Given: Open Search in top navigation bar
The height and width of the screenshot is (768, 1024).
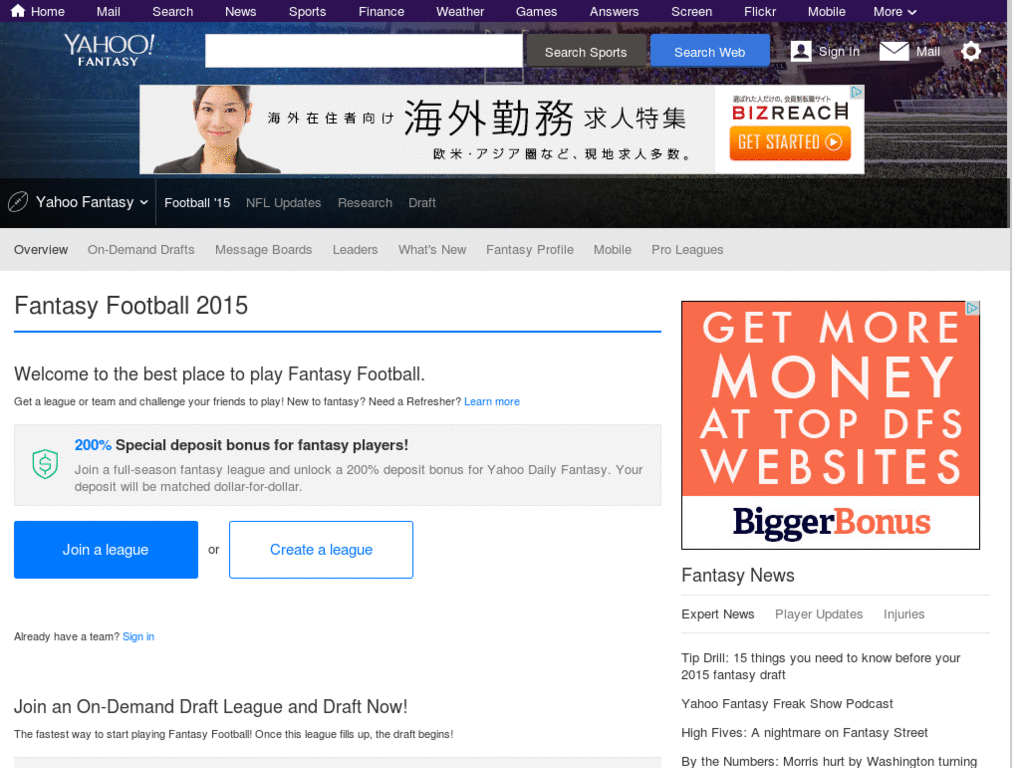Looking at the screenshot, I should [172, 11].
